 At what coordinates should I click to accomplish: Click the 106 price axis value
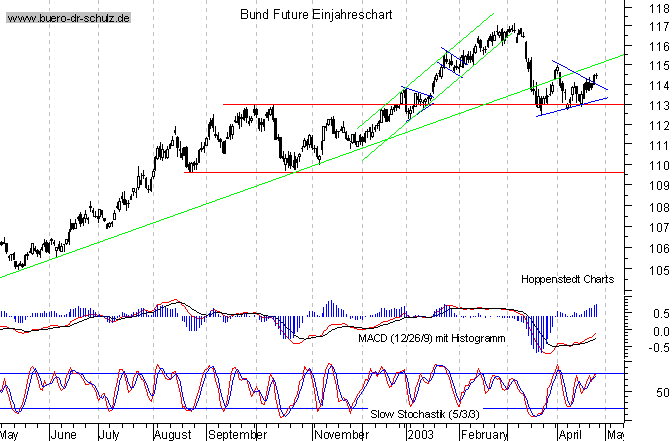pyautogui.click(x=659, y=248)
